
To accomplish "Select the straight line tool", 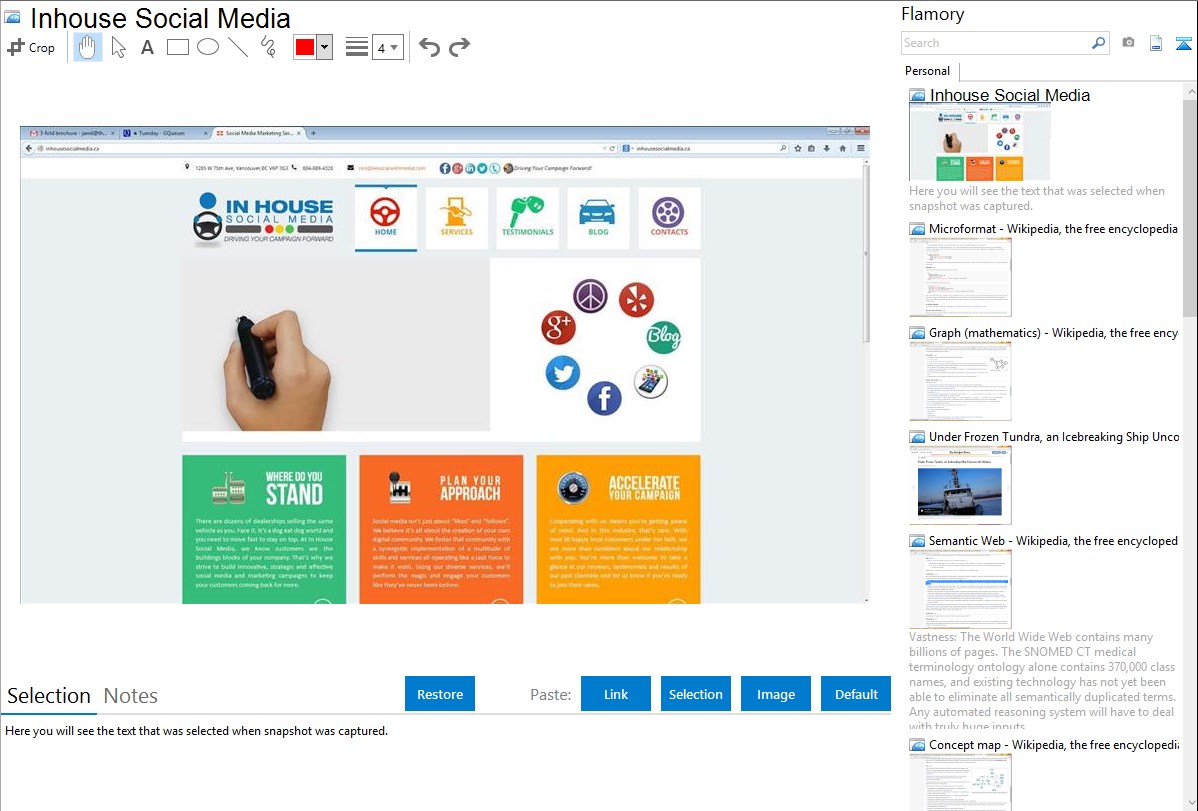I will 238,47.
